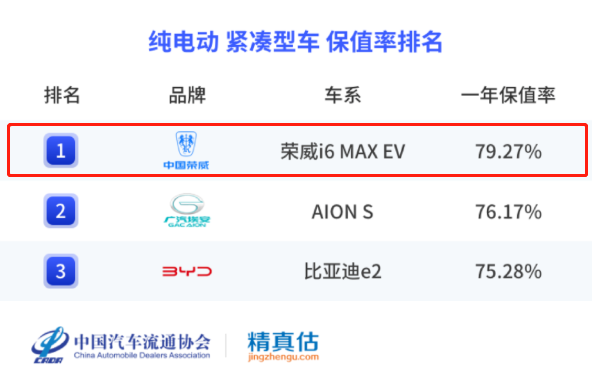Click the 纯电动 紧凑型车 保值率排名 title
Image resolution: width=592 pixels, height=383 pixels.
pos(295,42)
